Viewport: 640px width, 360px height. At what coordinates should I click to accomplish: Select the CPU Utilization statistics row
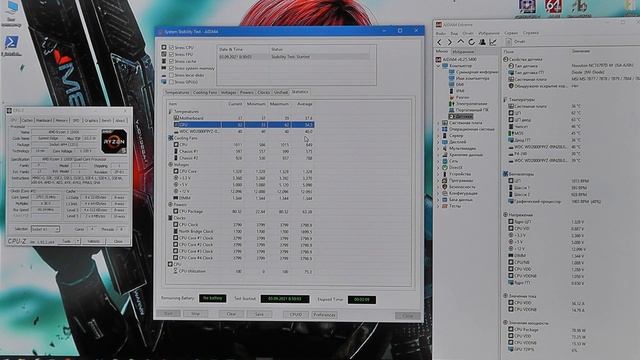tap(244, 271)
